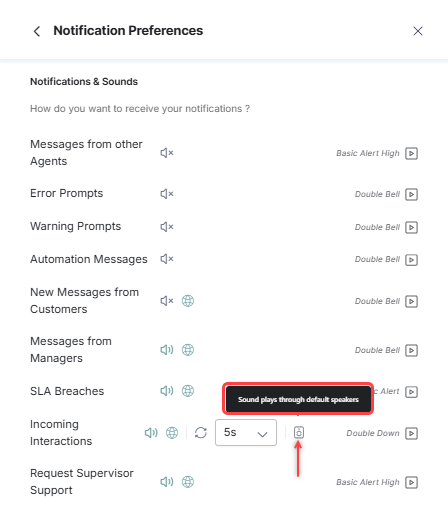Image resolution: width=448 pixels, height=512 pixels.
Task: Play the Error Prompts Double Bell sound
Action: (411, 194)
